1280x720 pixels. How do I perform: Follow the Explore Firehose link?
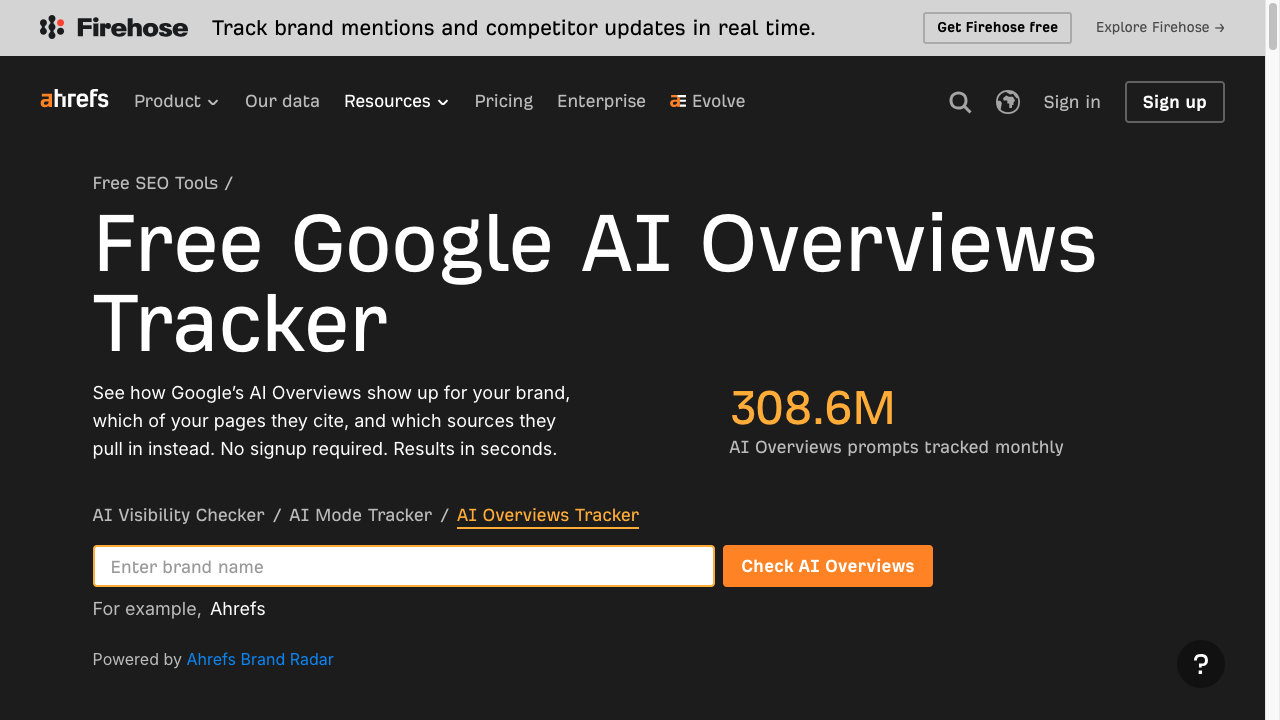coord(1160,28)
